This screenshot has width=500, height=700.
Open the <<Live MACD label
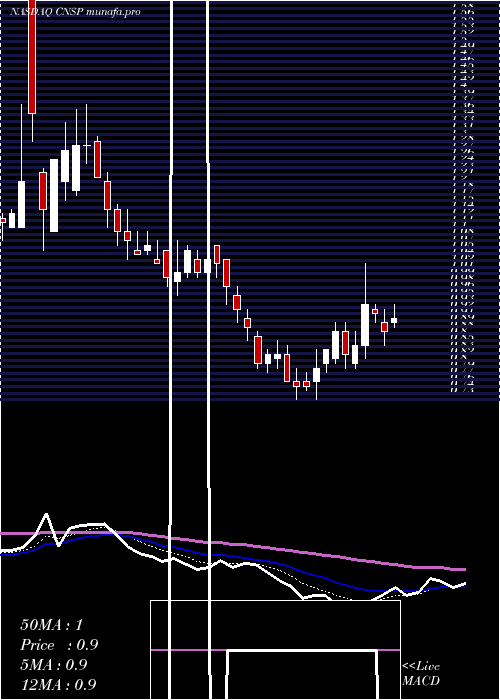[421, 674]
